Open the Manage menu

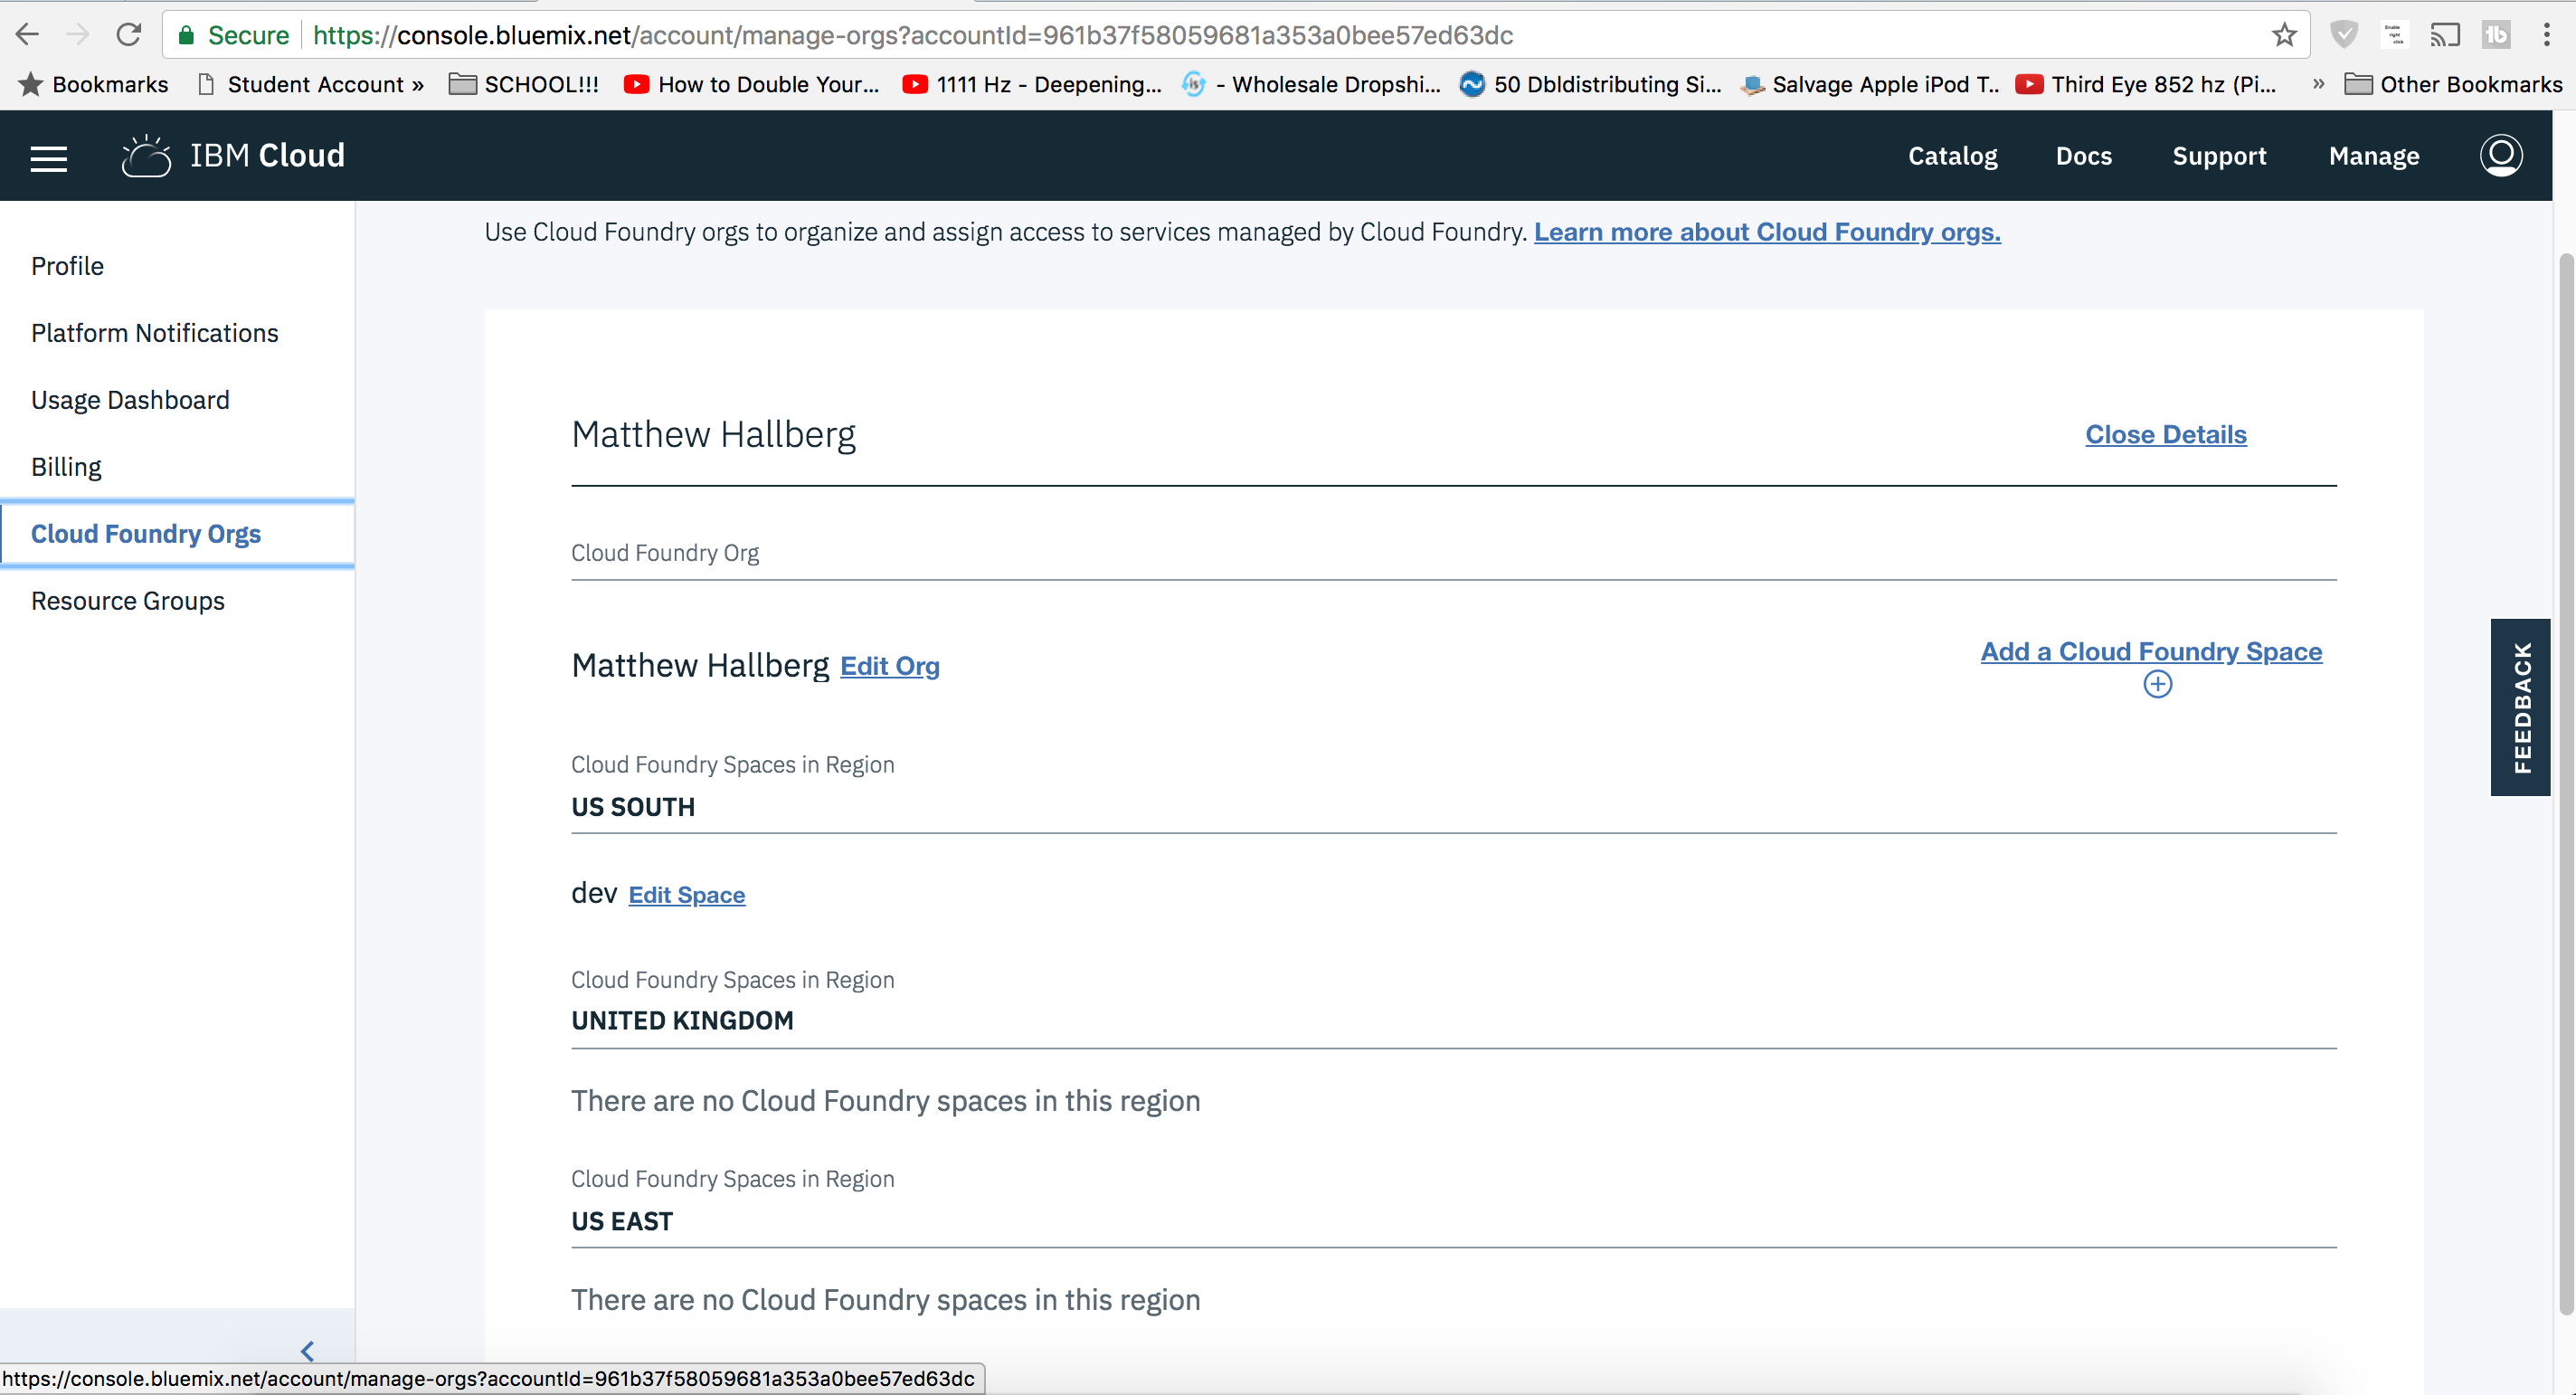point(2373,156)
